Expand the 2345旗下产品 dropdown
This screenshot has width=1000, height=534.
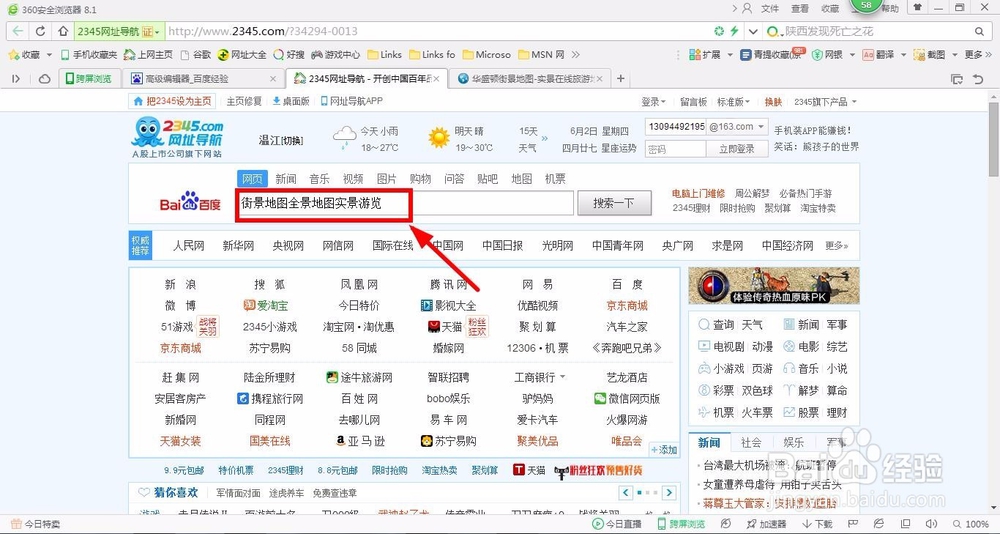click(x=825, y=101)
